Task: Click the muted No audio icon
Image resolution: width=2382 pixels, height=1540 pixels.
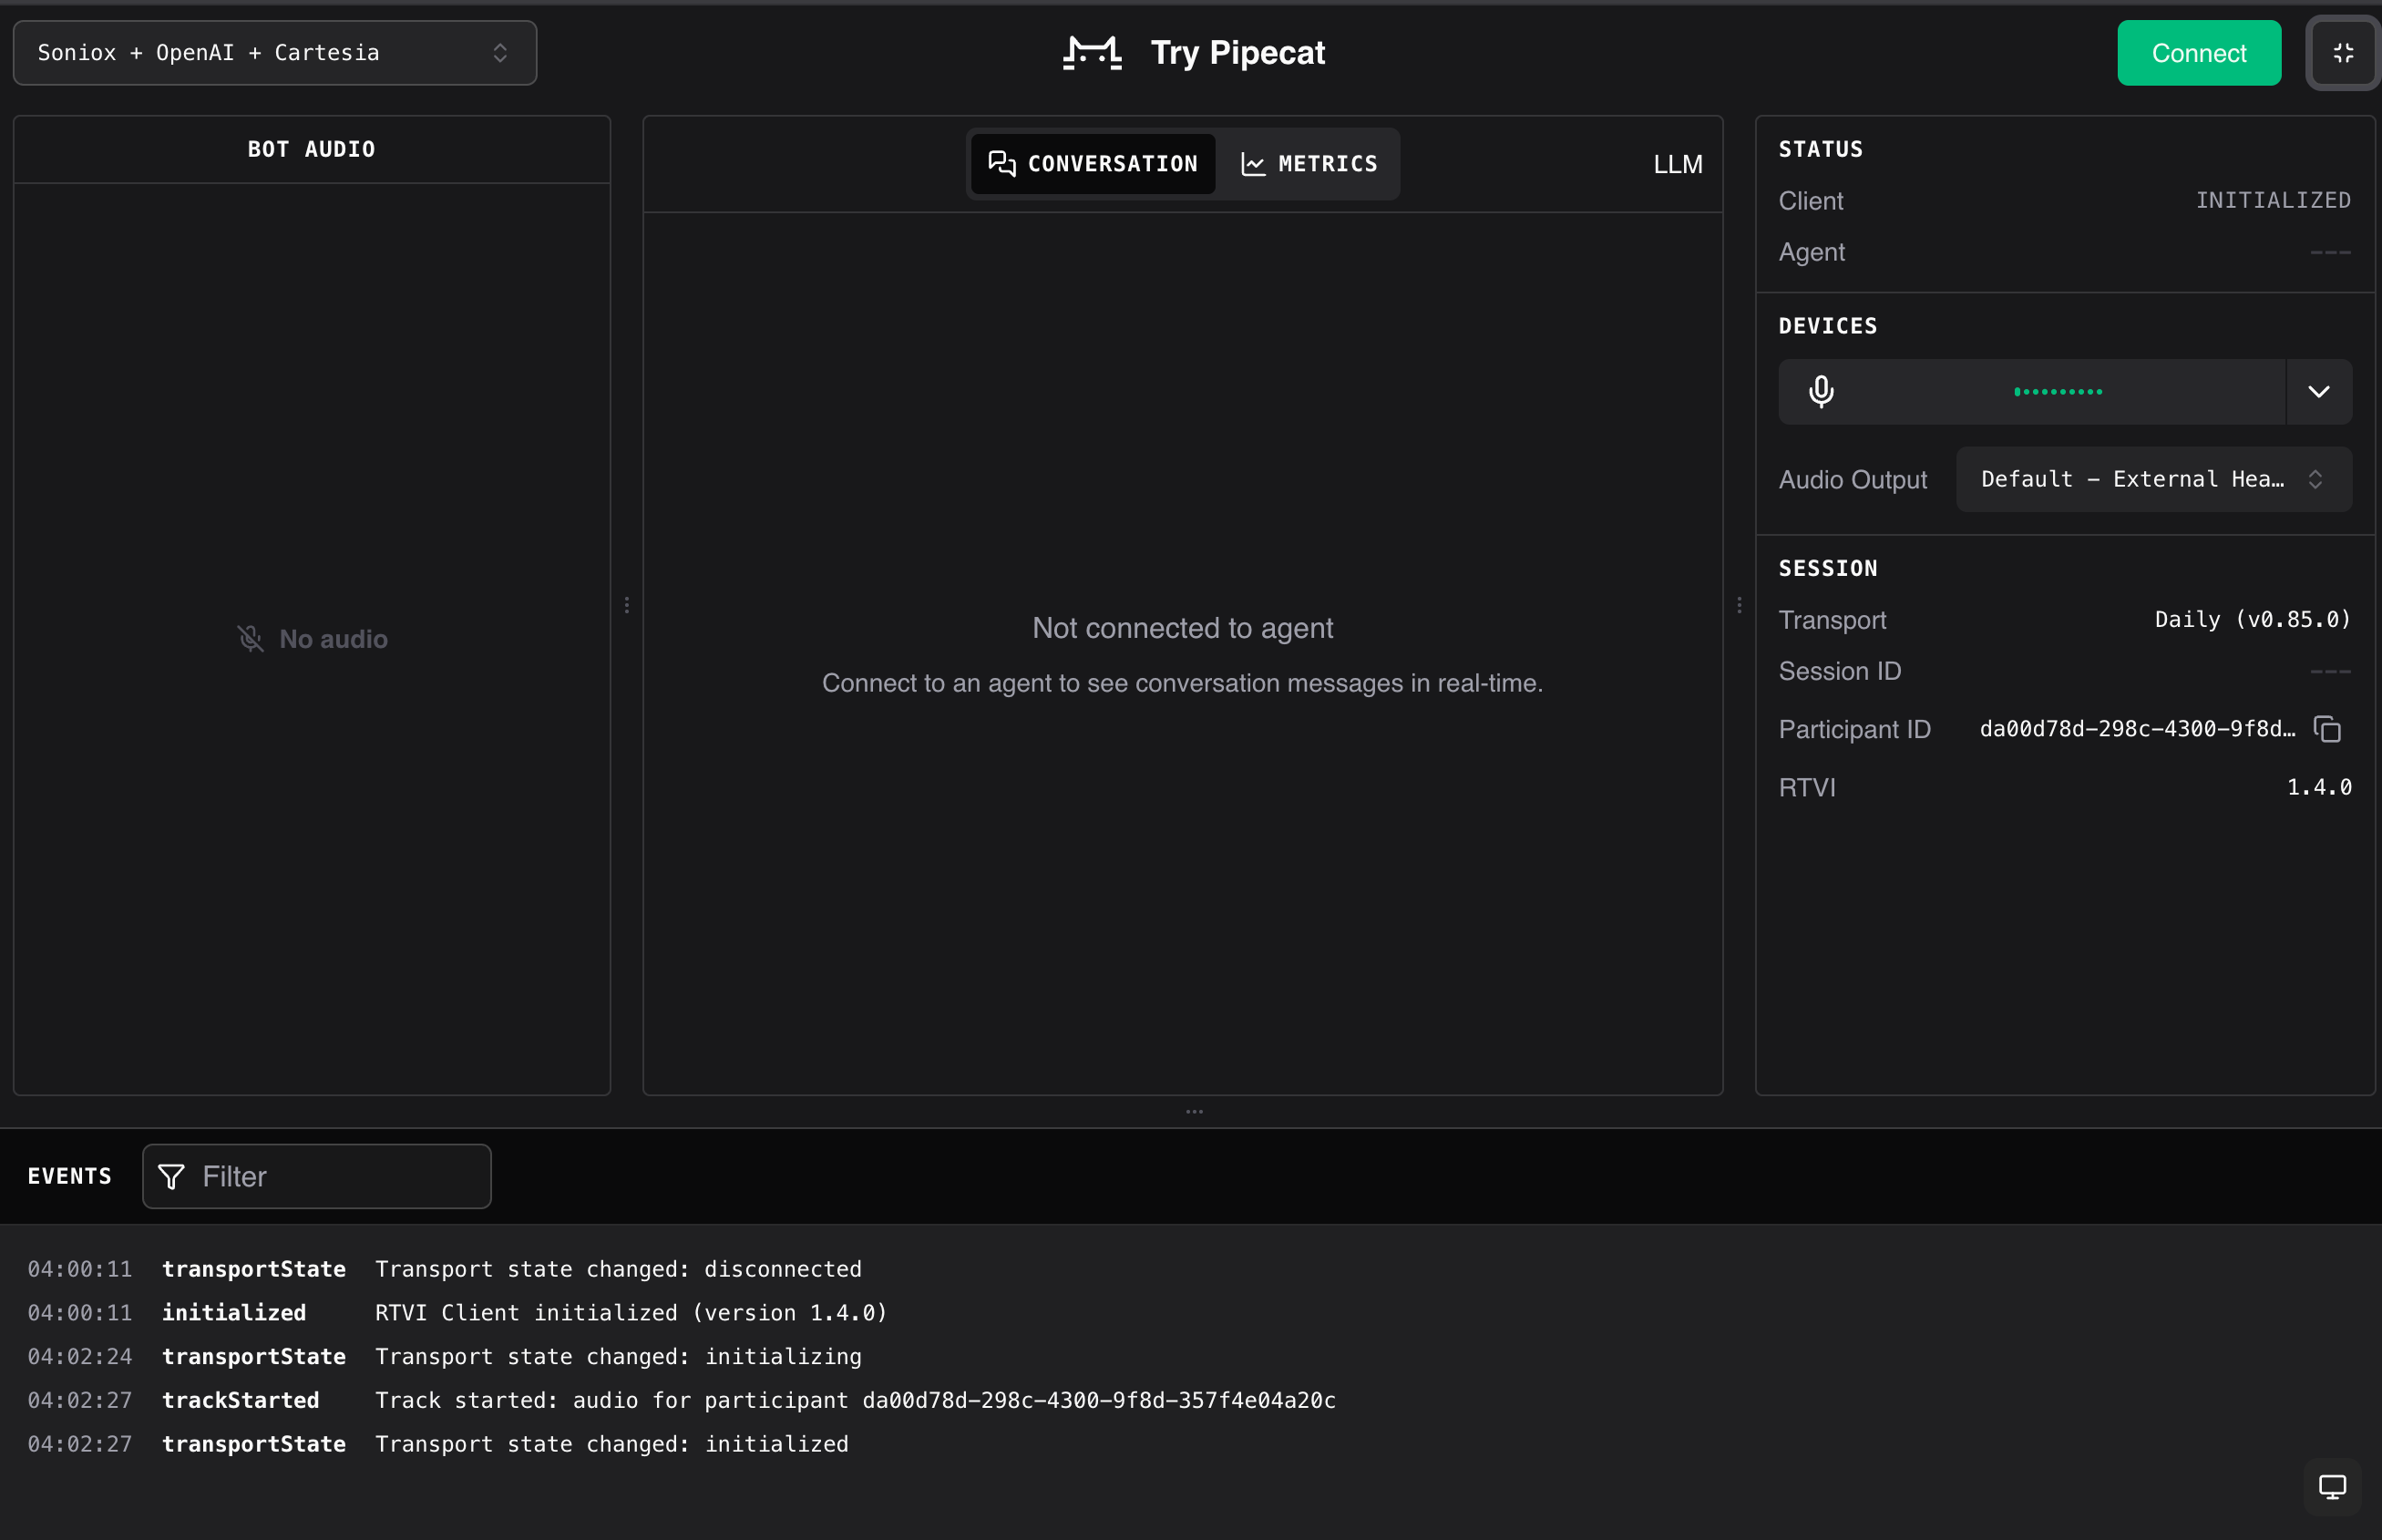Action: coord(250,639)
